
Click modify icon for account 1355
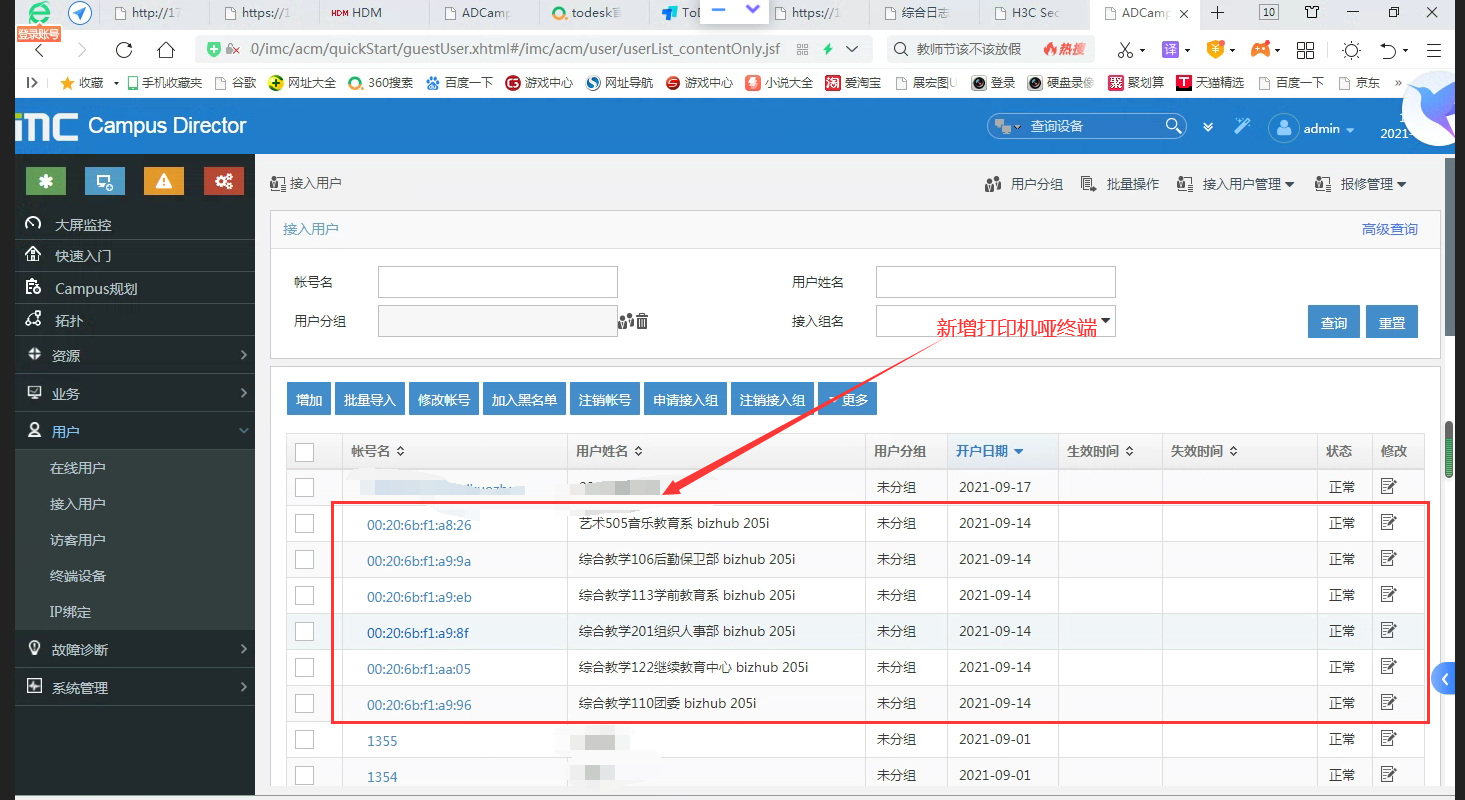tap(1388, 738)
